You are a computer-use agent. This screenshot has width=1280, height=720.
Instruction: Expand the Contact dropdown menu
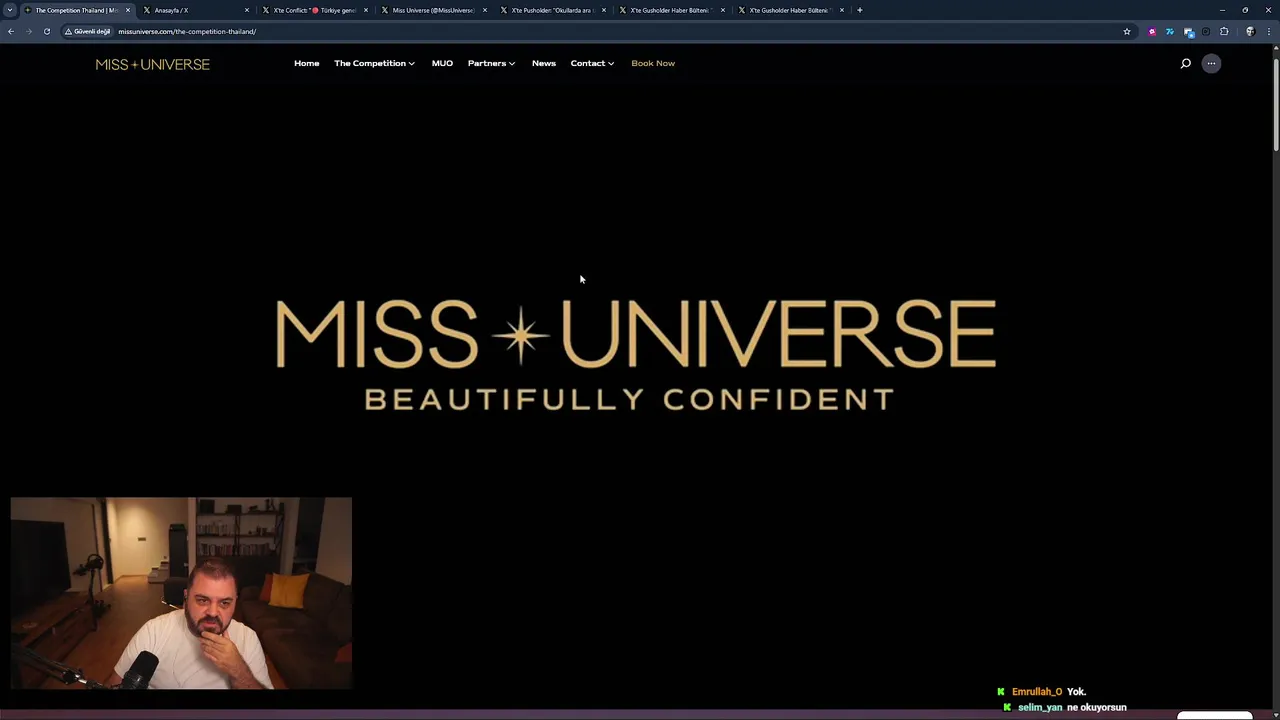592,63
